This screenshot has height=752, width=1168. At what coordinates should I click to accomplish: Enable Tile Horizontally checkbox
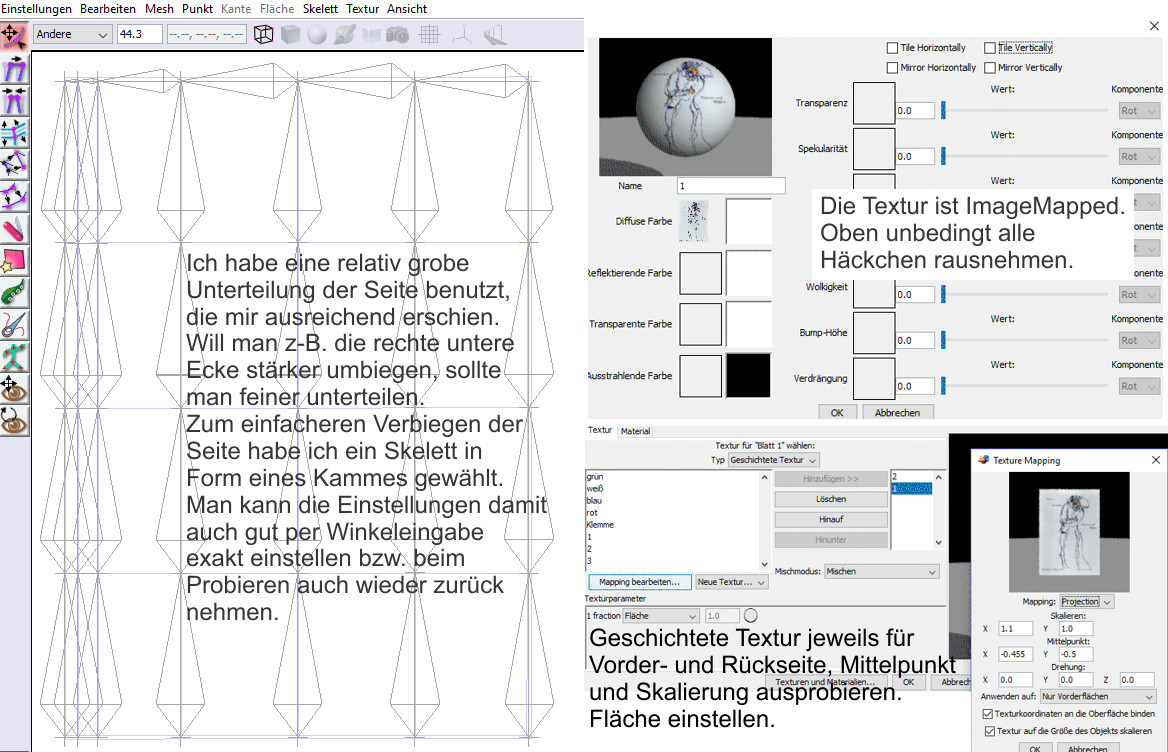[x=892, y=48]
